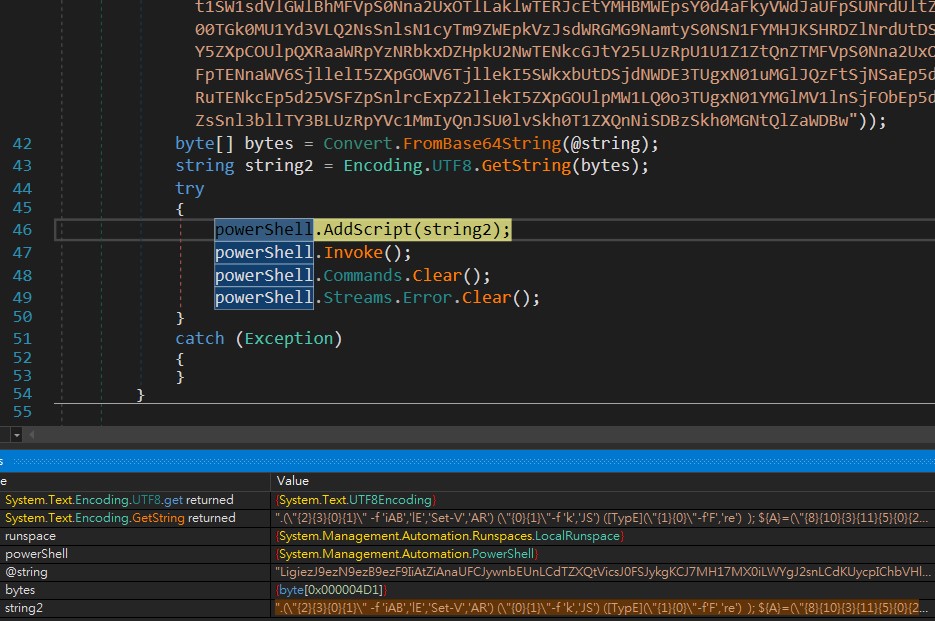Click the LocalRunspace value cell
The image size is (935, 621).
[450, 536]
